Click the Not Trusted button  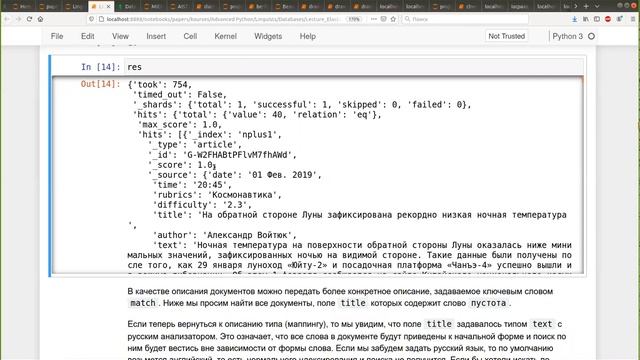point(507,36)
